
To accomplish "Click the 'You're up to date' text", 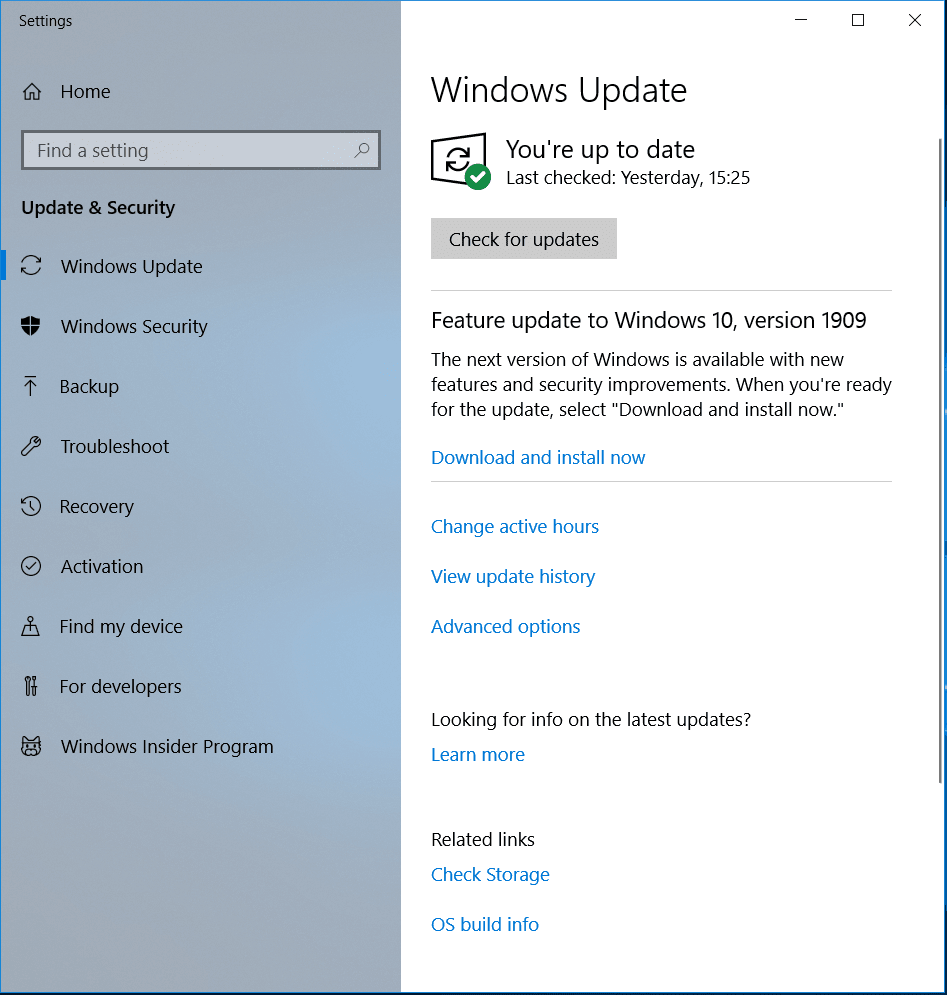I will [x=600, y=150].
